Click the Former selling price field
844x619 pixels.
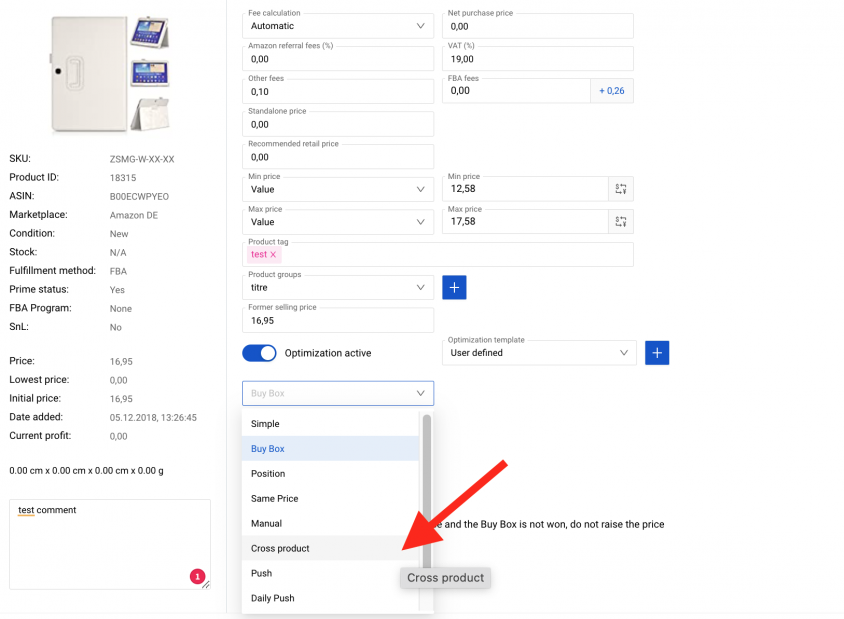[338, 320]
